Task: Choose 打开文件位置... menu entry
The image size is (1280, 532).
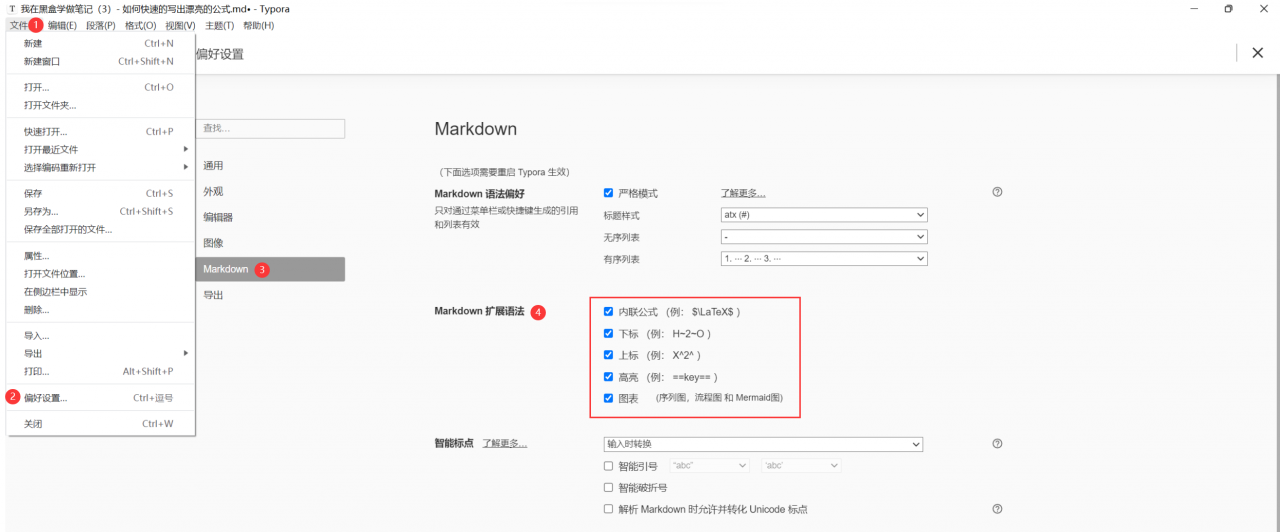Action: click(101, 274)
